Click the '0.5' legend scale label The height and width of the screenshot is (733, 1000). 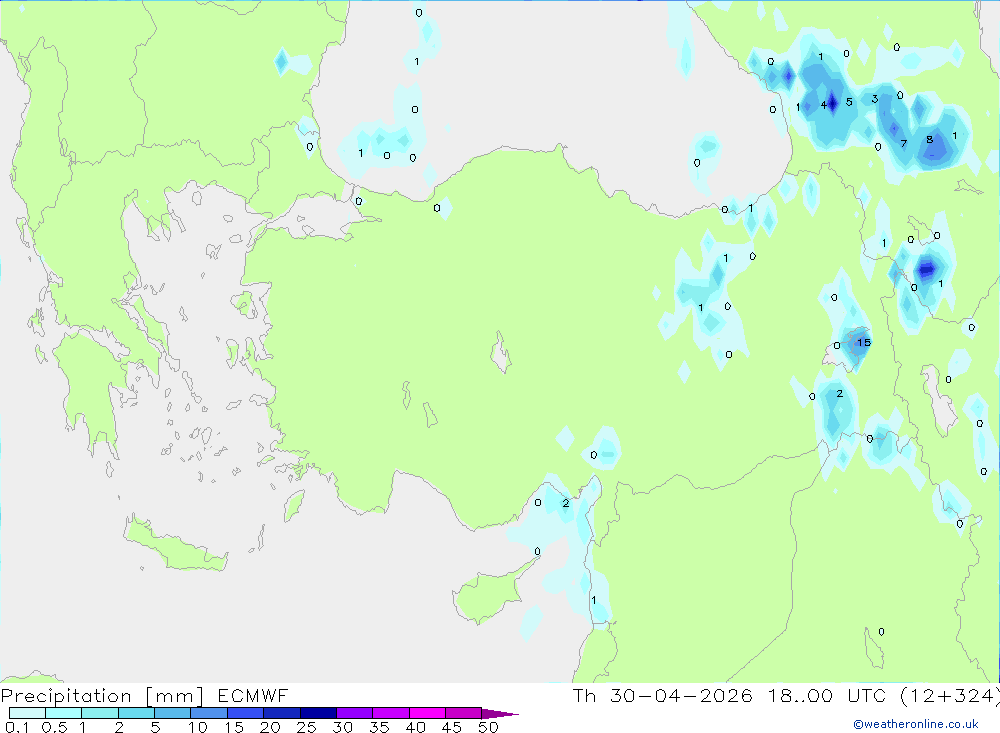tap(54, 727)
